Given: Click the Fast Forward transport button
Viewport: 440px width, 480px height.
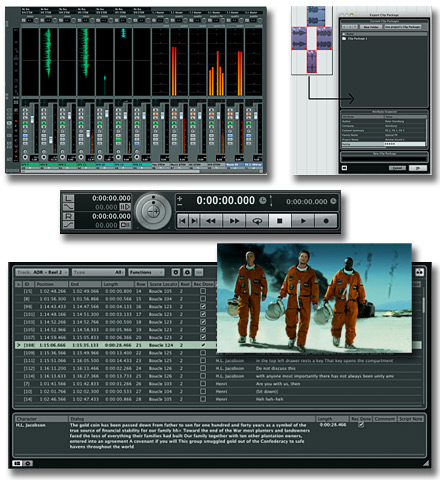Looking at the screenshot, I should [x=234, y=221].
